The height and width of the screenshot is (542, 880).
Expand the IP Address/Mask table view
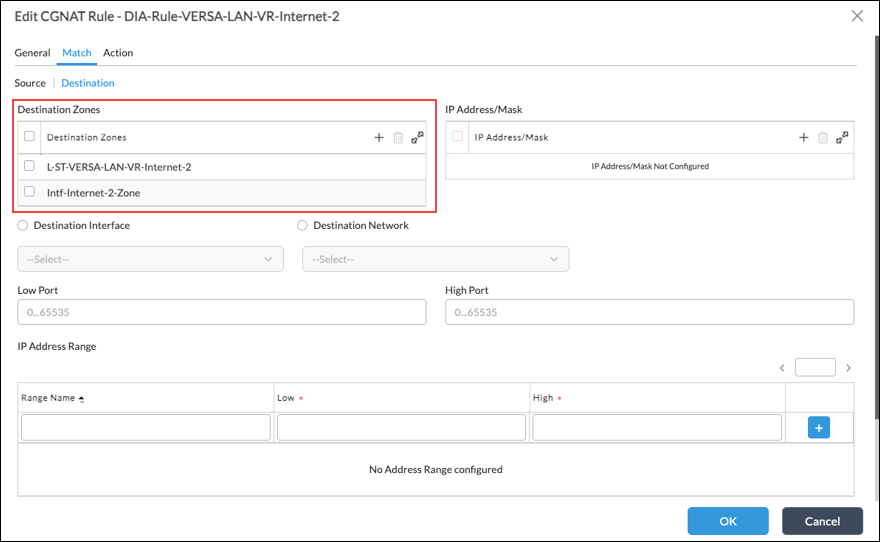pyautogui.click(x=842, y=137)
